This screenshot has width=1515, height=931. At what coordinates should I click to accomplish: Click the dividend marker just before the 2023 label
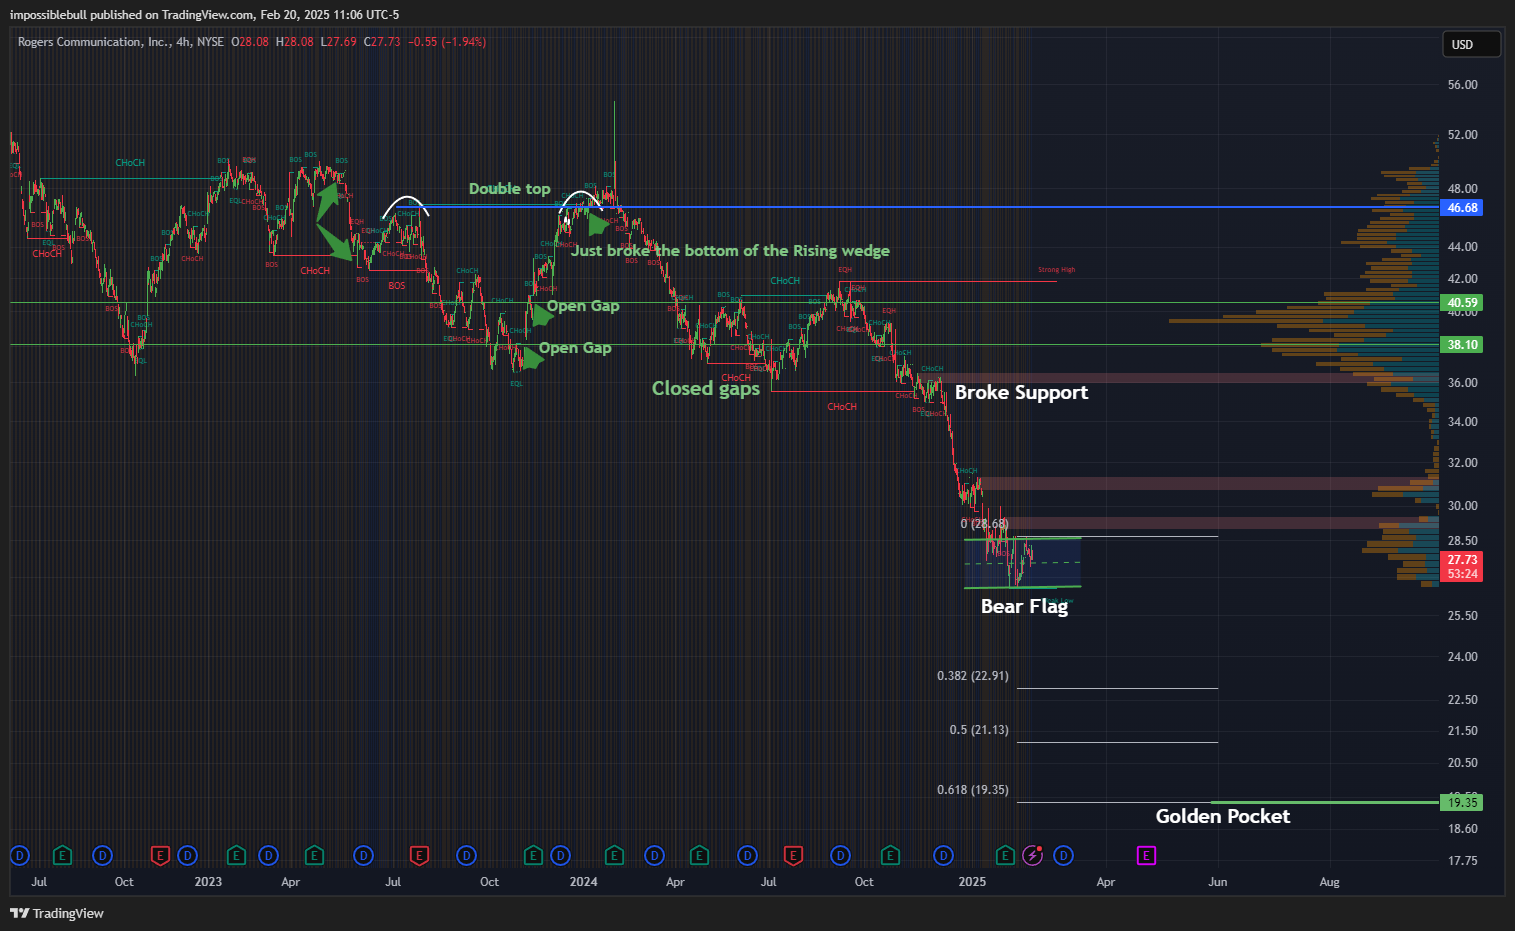click(187, 855)
